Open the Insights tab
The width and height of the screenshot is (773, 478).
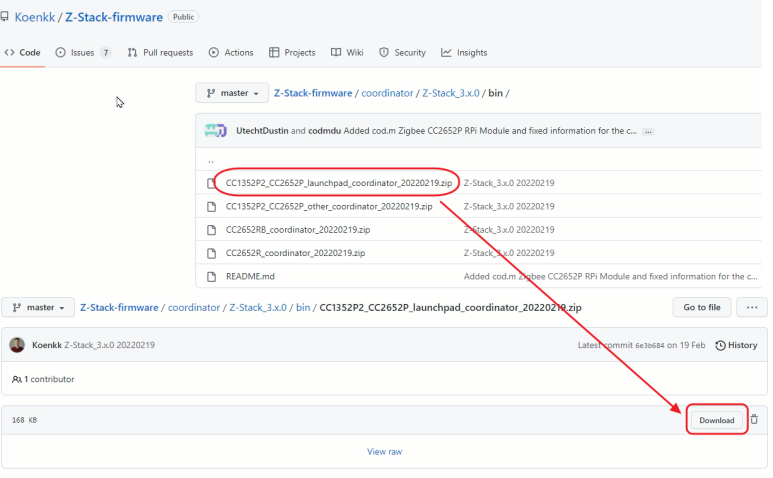[464, 53]
